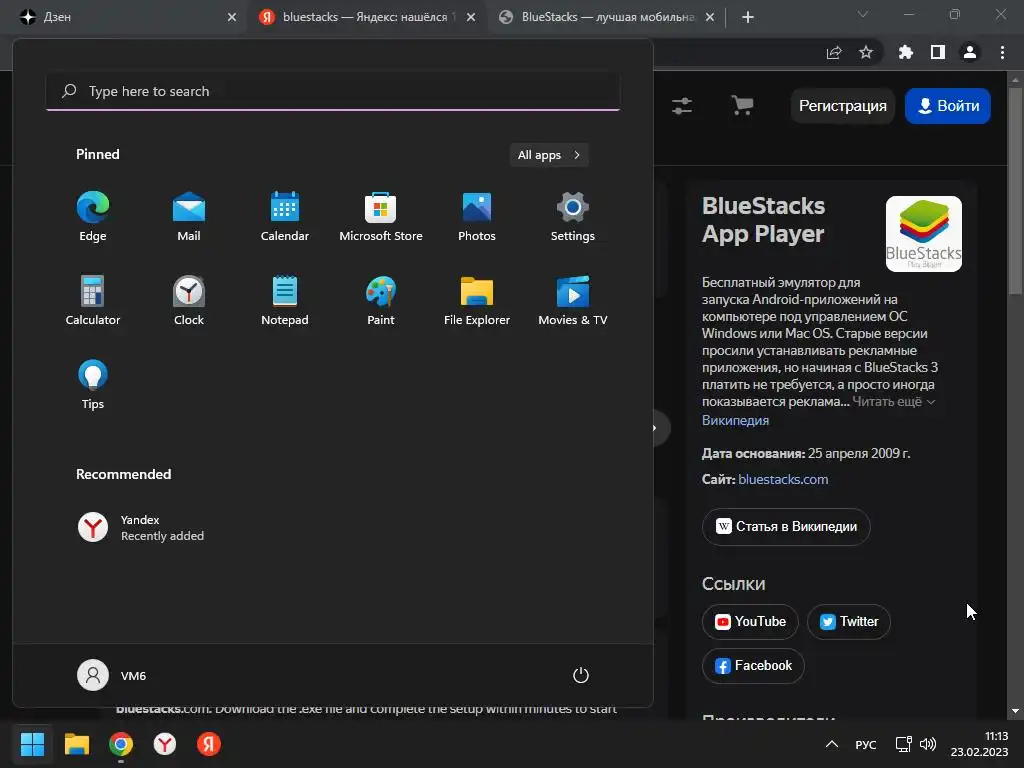Open the YouTube link chip
The height and width of the screenshot is (768, 1024).
pos(750,622)
